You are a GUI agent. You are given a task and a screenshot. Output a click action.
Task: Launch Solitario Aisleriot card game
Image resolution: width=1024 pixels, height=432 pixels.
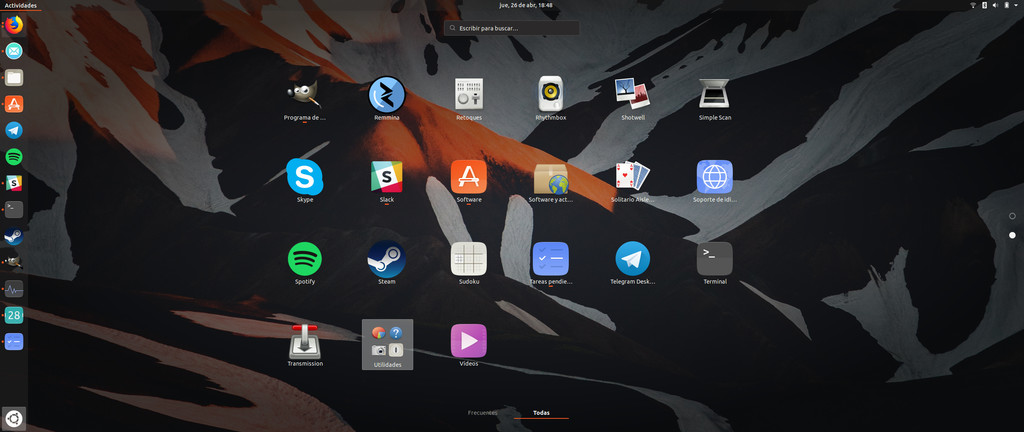tap(632, 177)
